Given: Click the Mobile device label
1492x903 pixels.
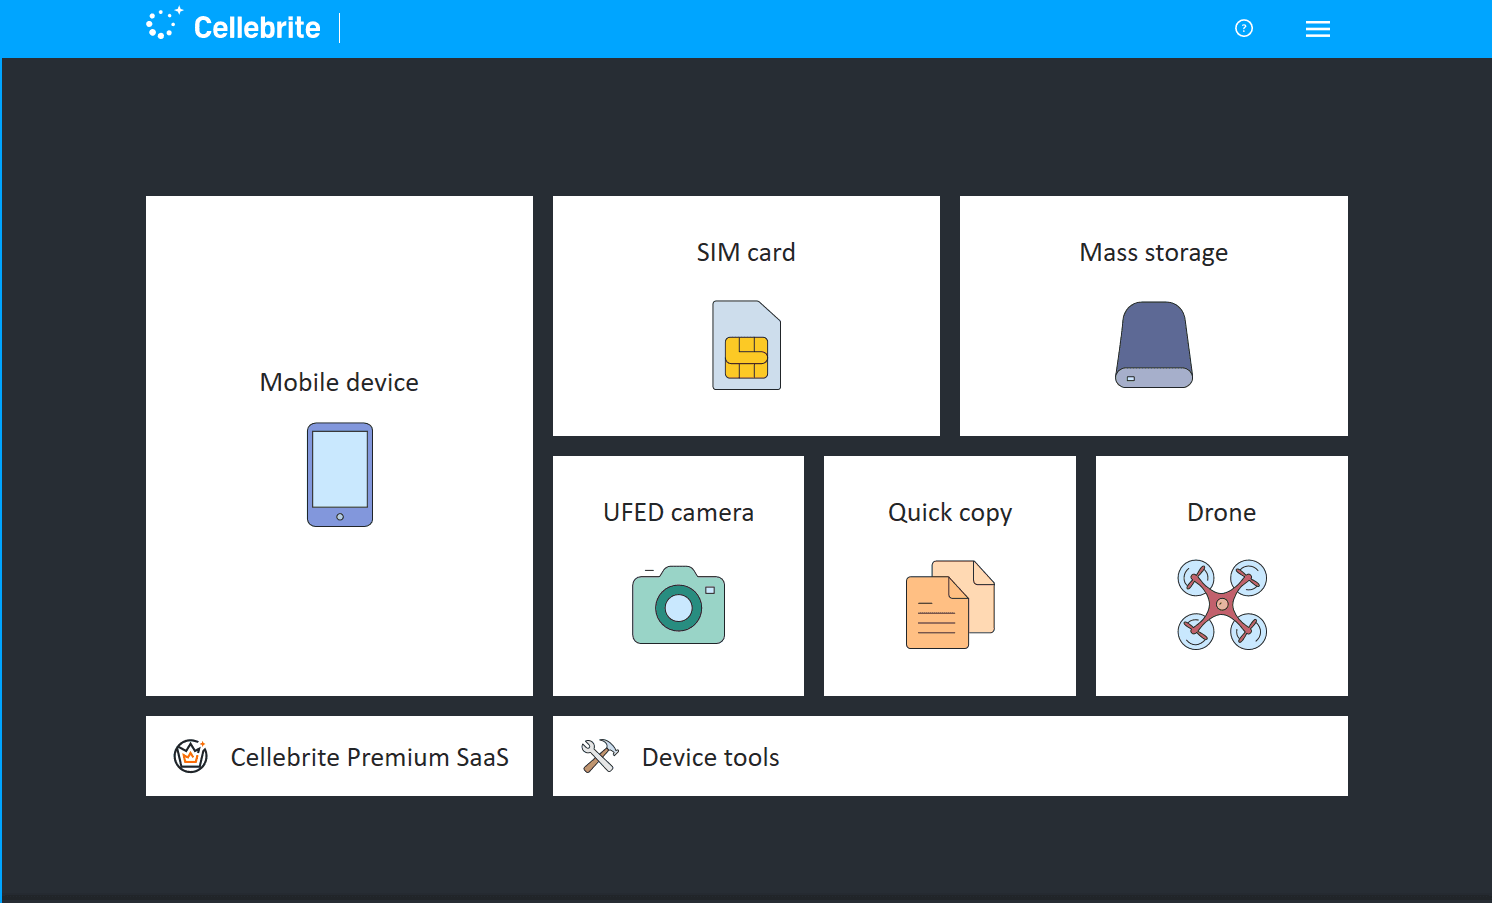Looking at the screenshot, I should point(339,382).
